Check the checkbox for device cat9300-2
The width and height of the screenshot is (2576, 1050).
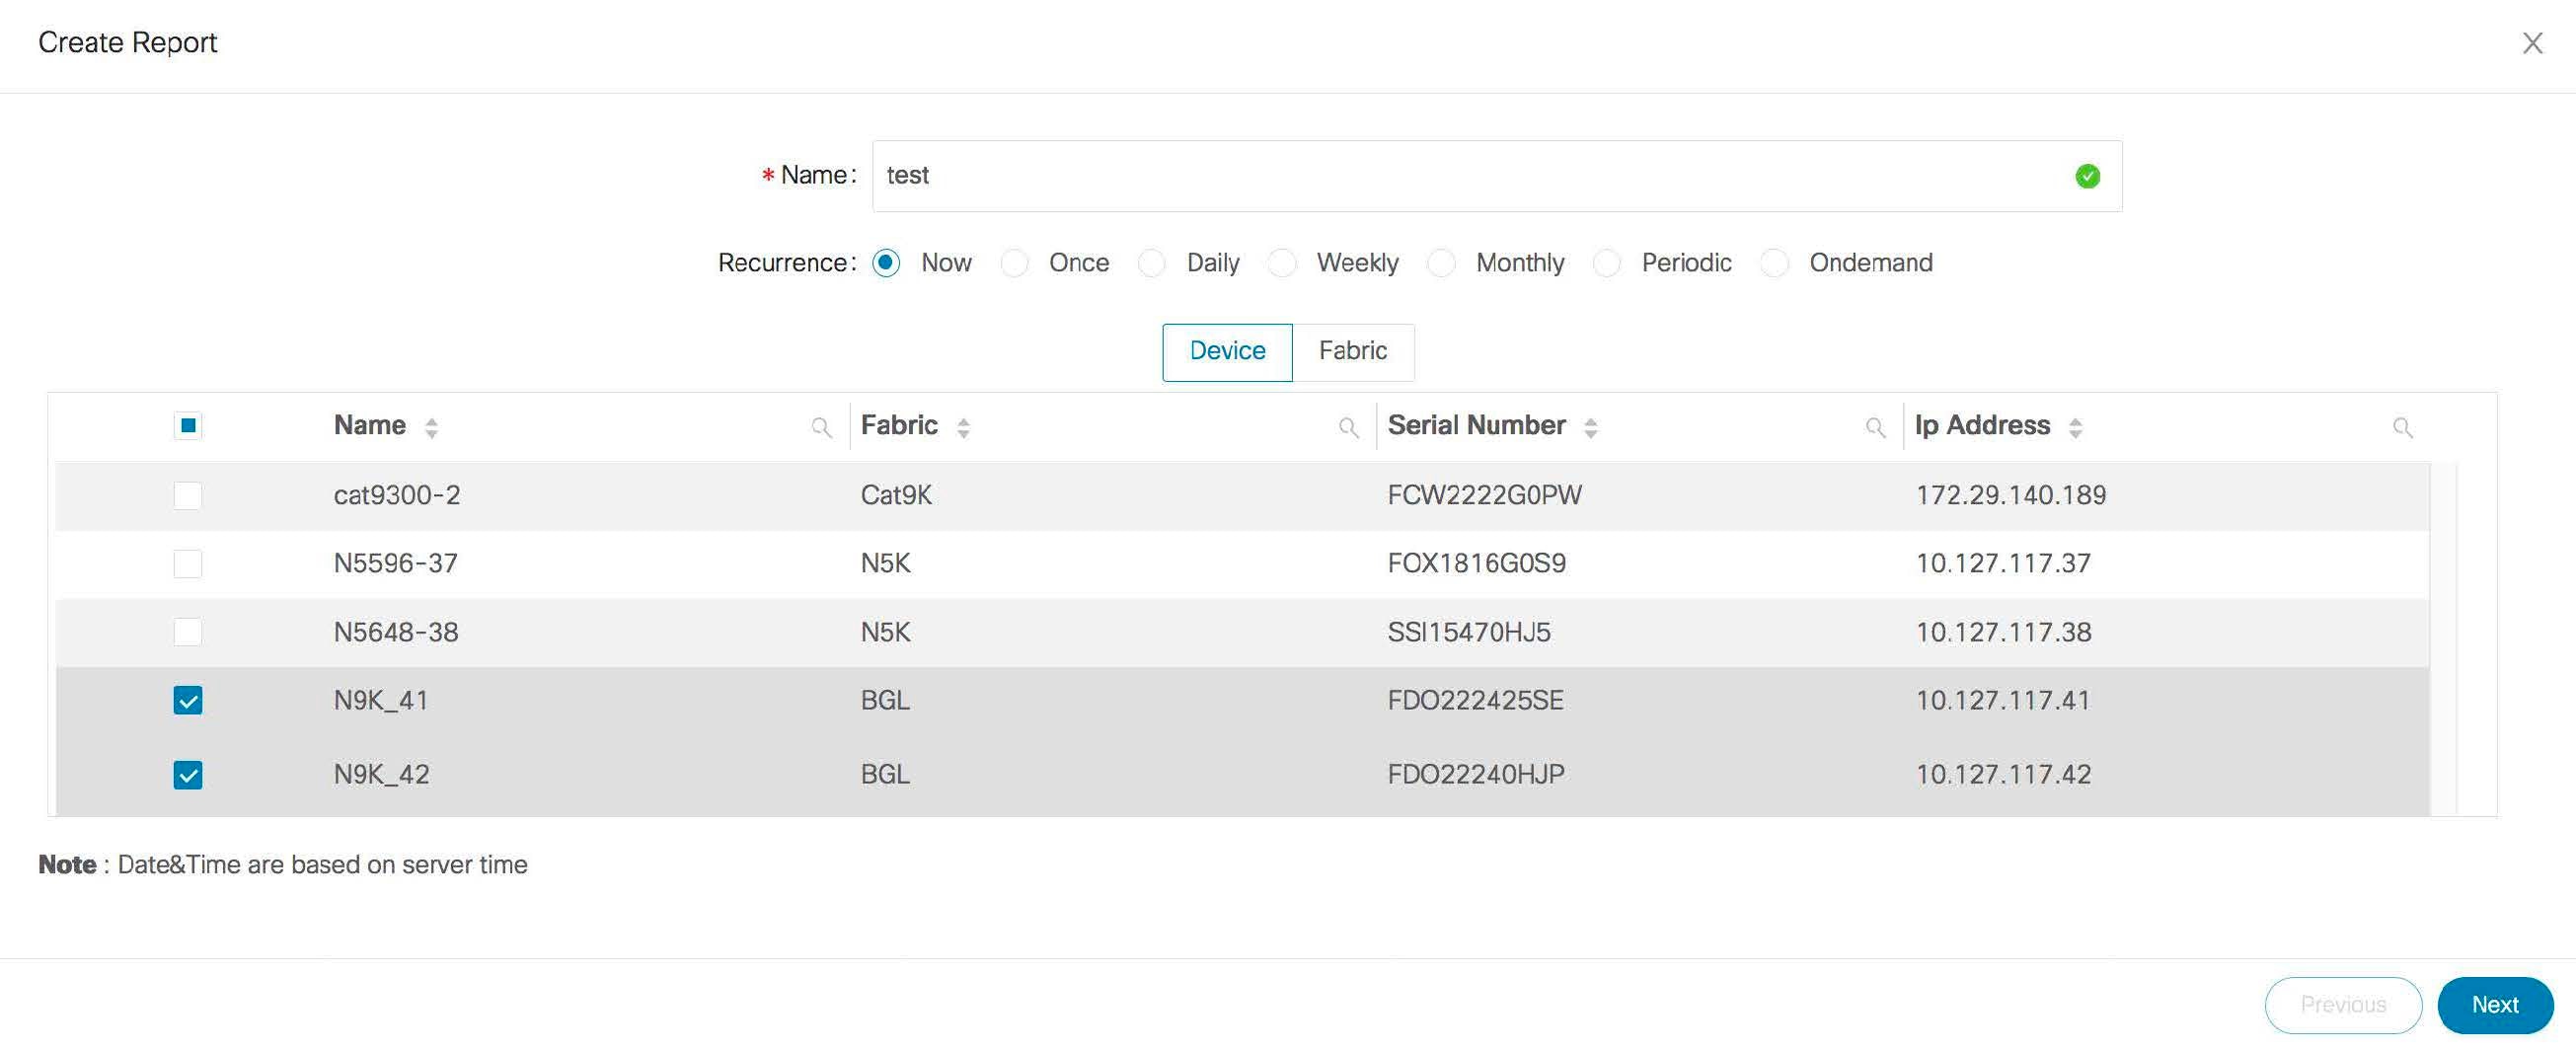187,494
